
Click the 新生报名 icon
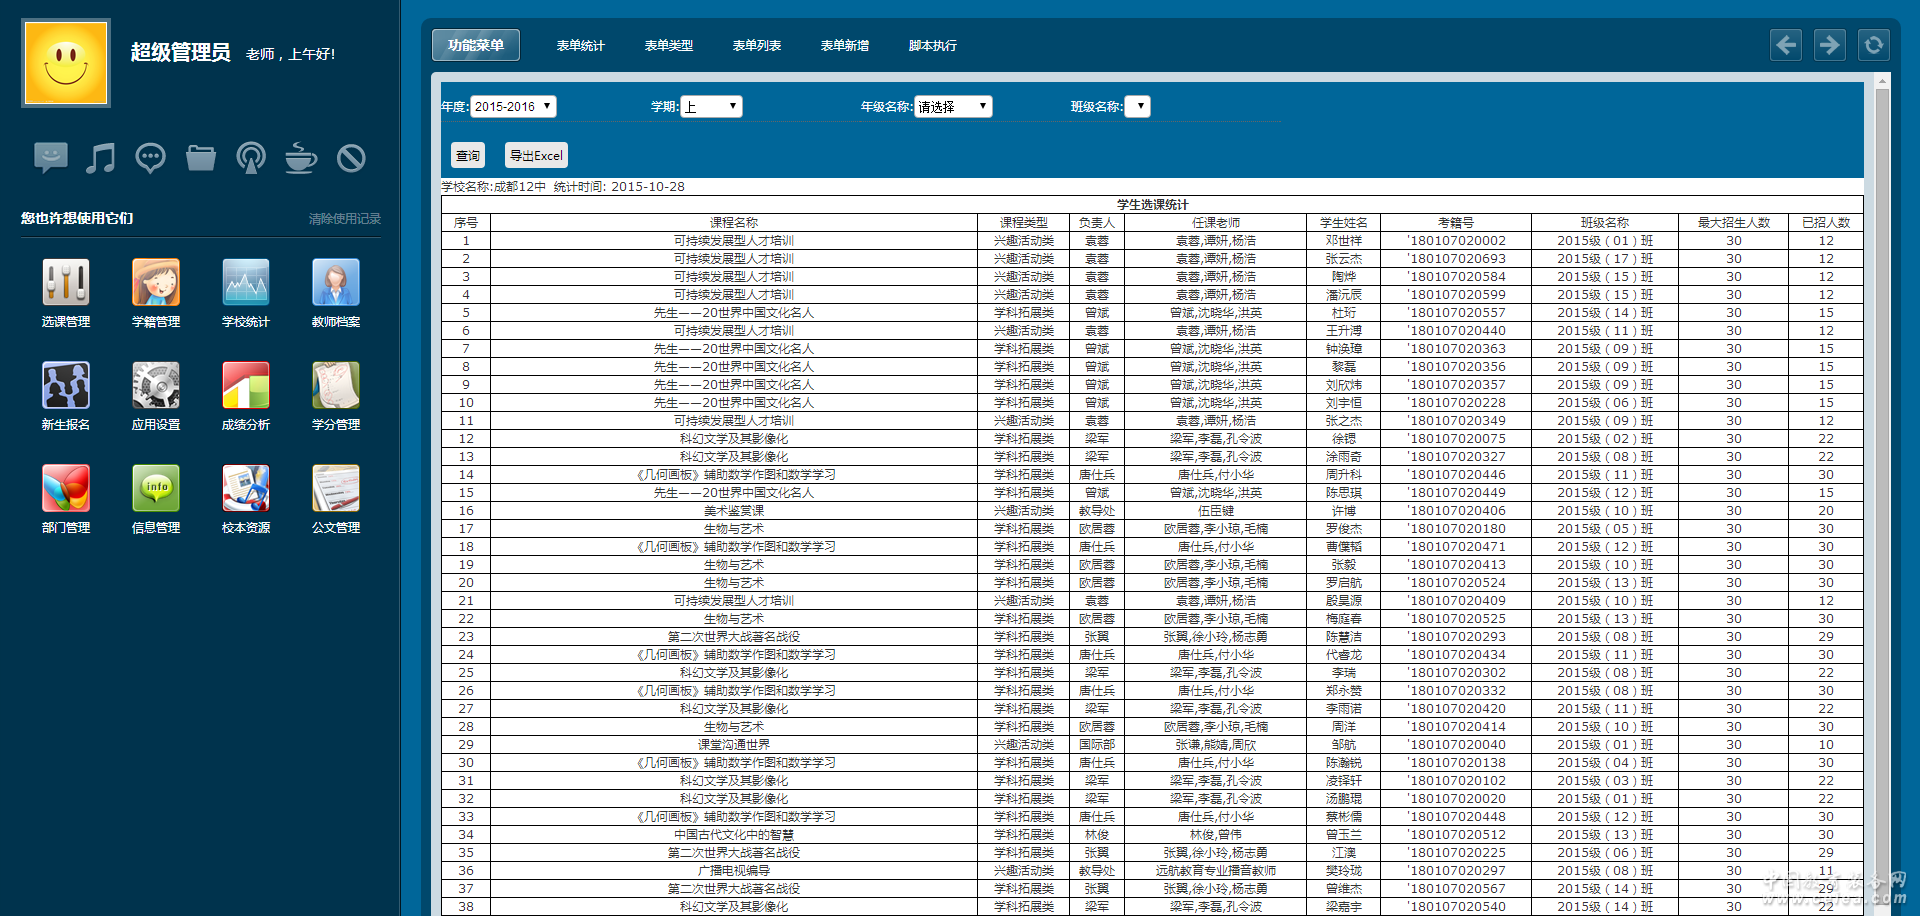click(66, 386)
